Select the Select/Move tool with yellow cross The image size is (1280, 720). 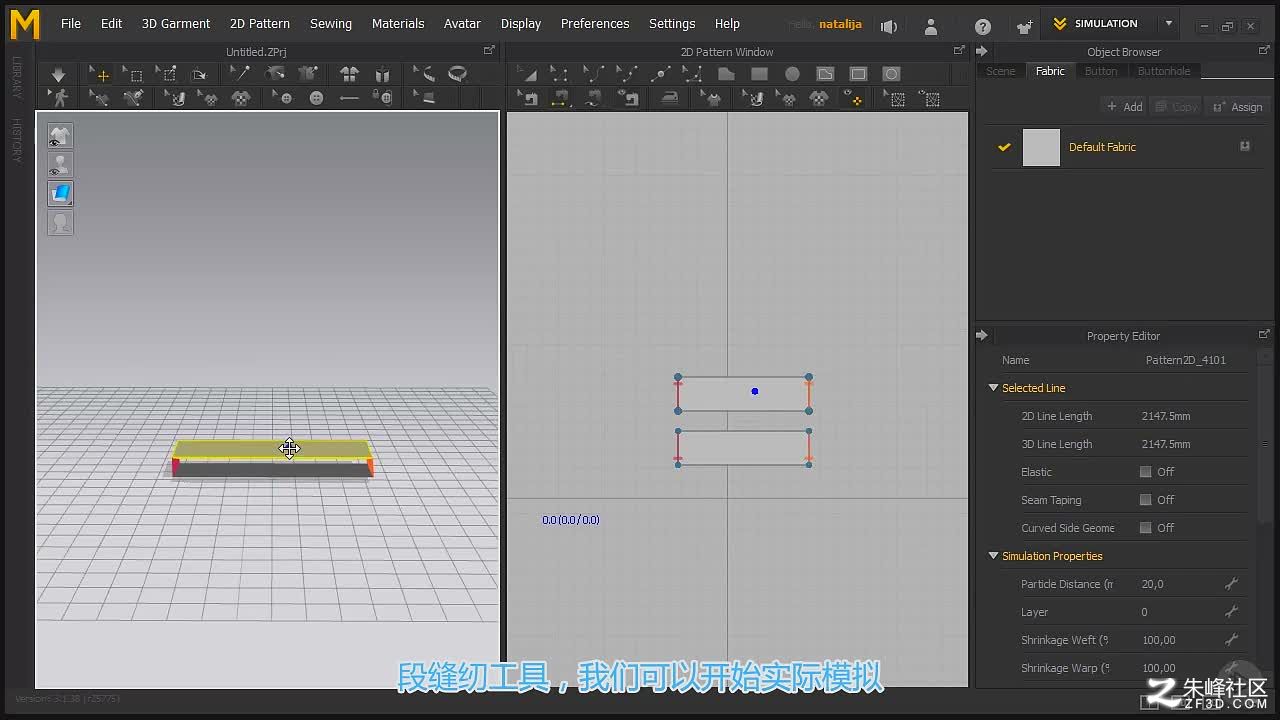coord(99,74)
